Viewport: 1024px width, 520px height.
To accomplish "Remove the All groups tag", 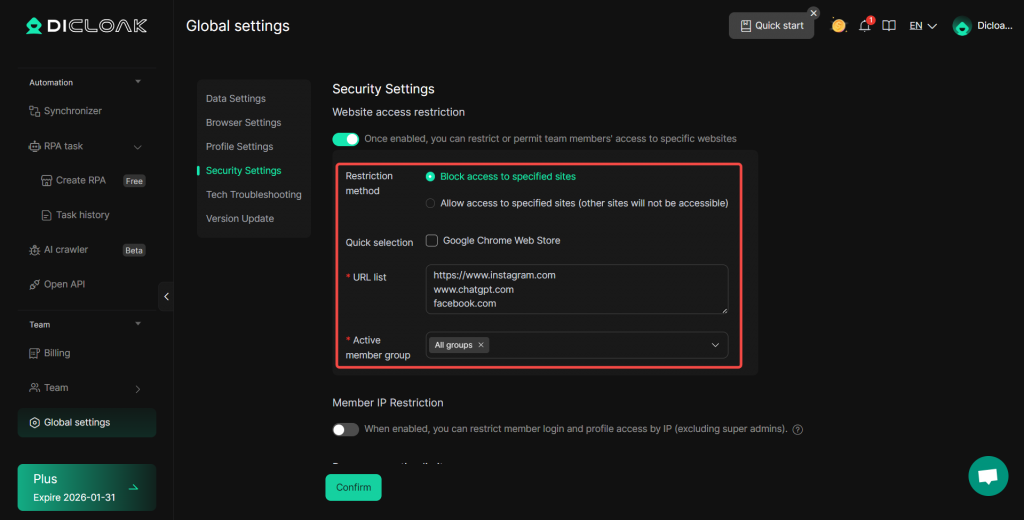I will pos(481,345).
